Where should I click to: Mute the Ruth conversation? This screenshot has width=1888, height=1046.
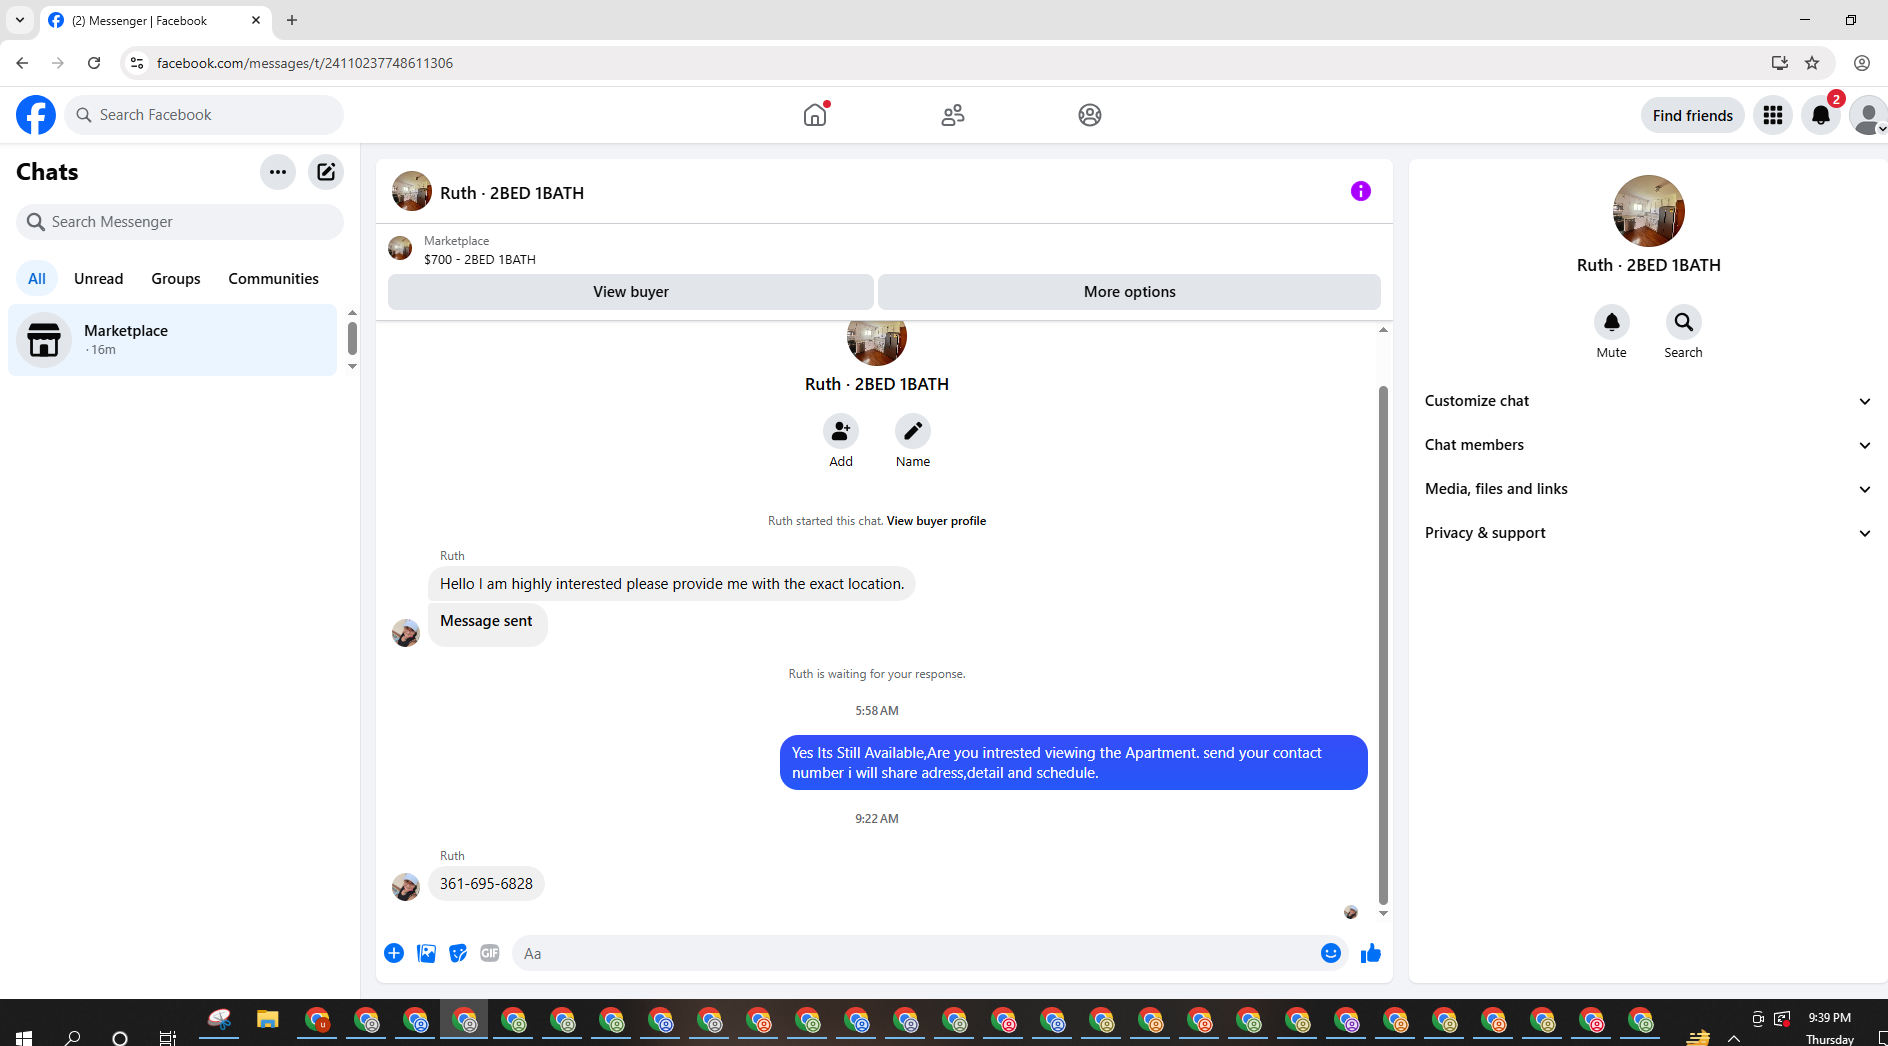pyautogui.click(x=1612, y=322)
